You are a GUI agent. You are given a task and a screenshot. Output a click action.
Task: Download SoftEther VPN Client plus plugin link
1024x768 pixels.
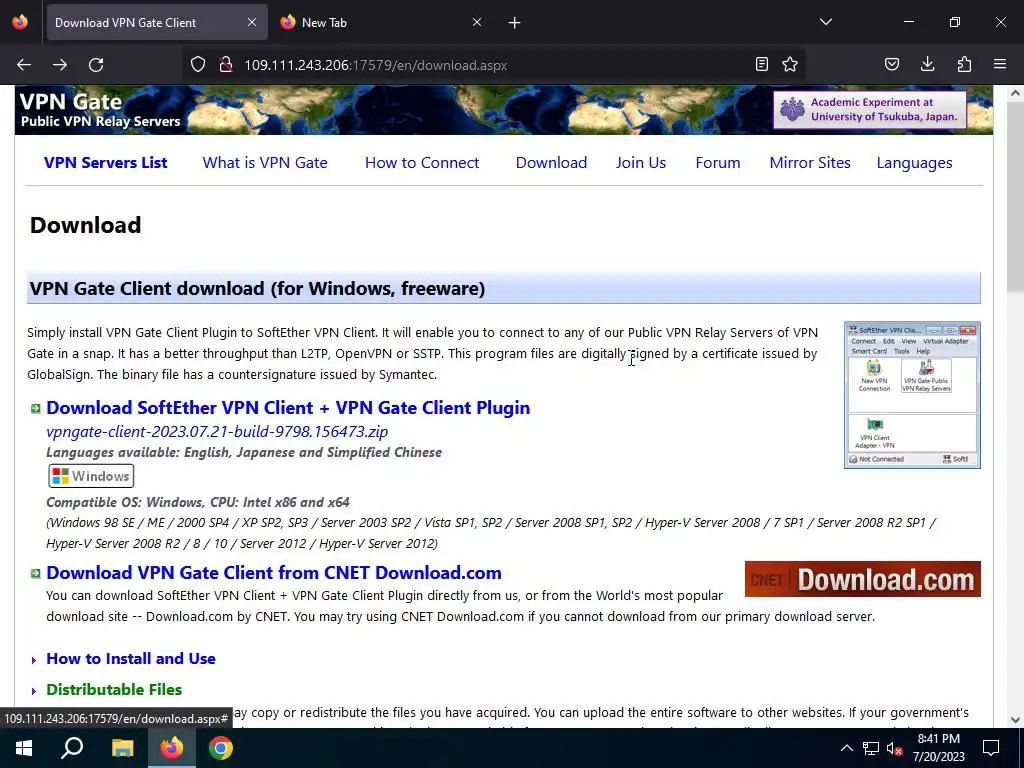(288, 408)
